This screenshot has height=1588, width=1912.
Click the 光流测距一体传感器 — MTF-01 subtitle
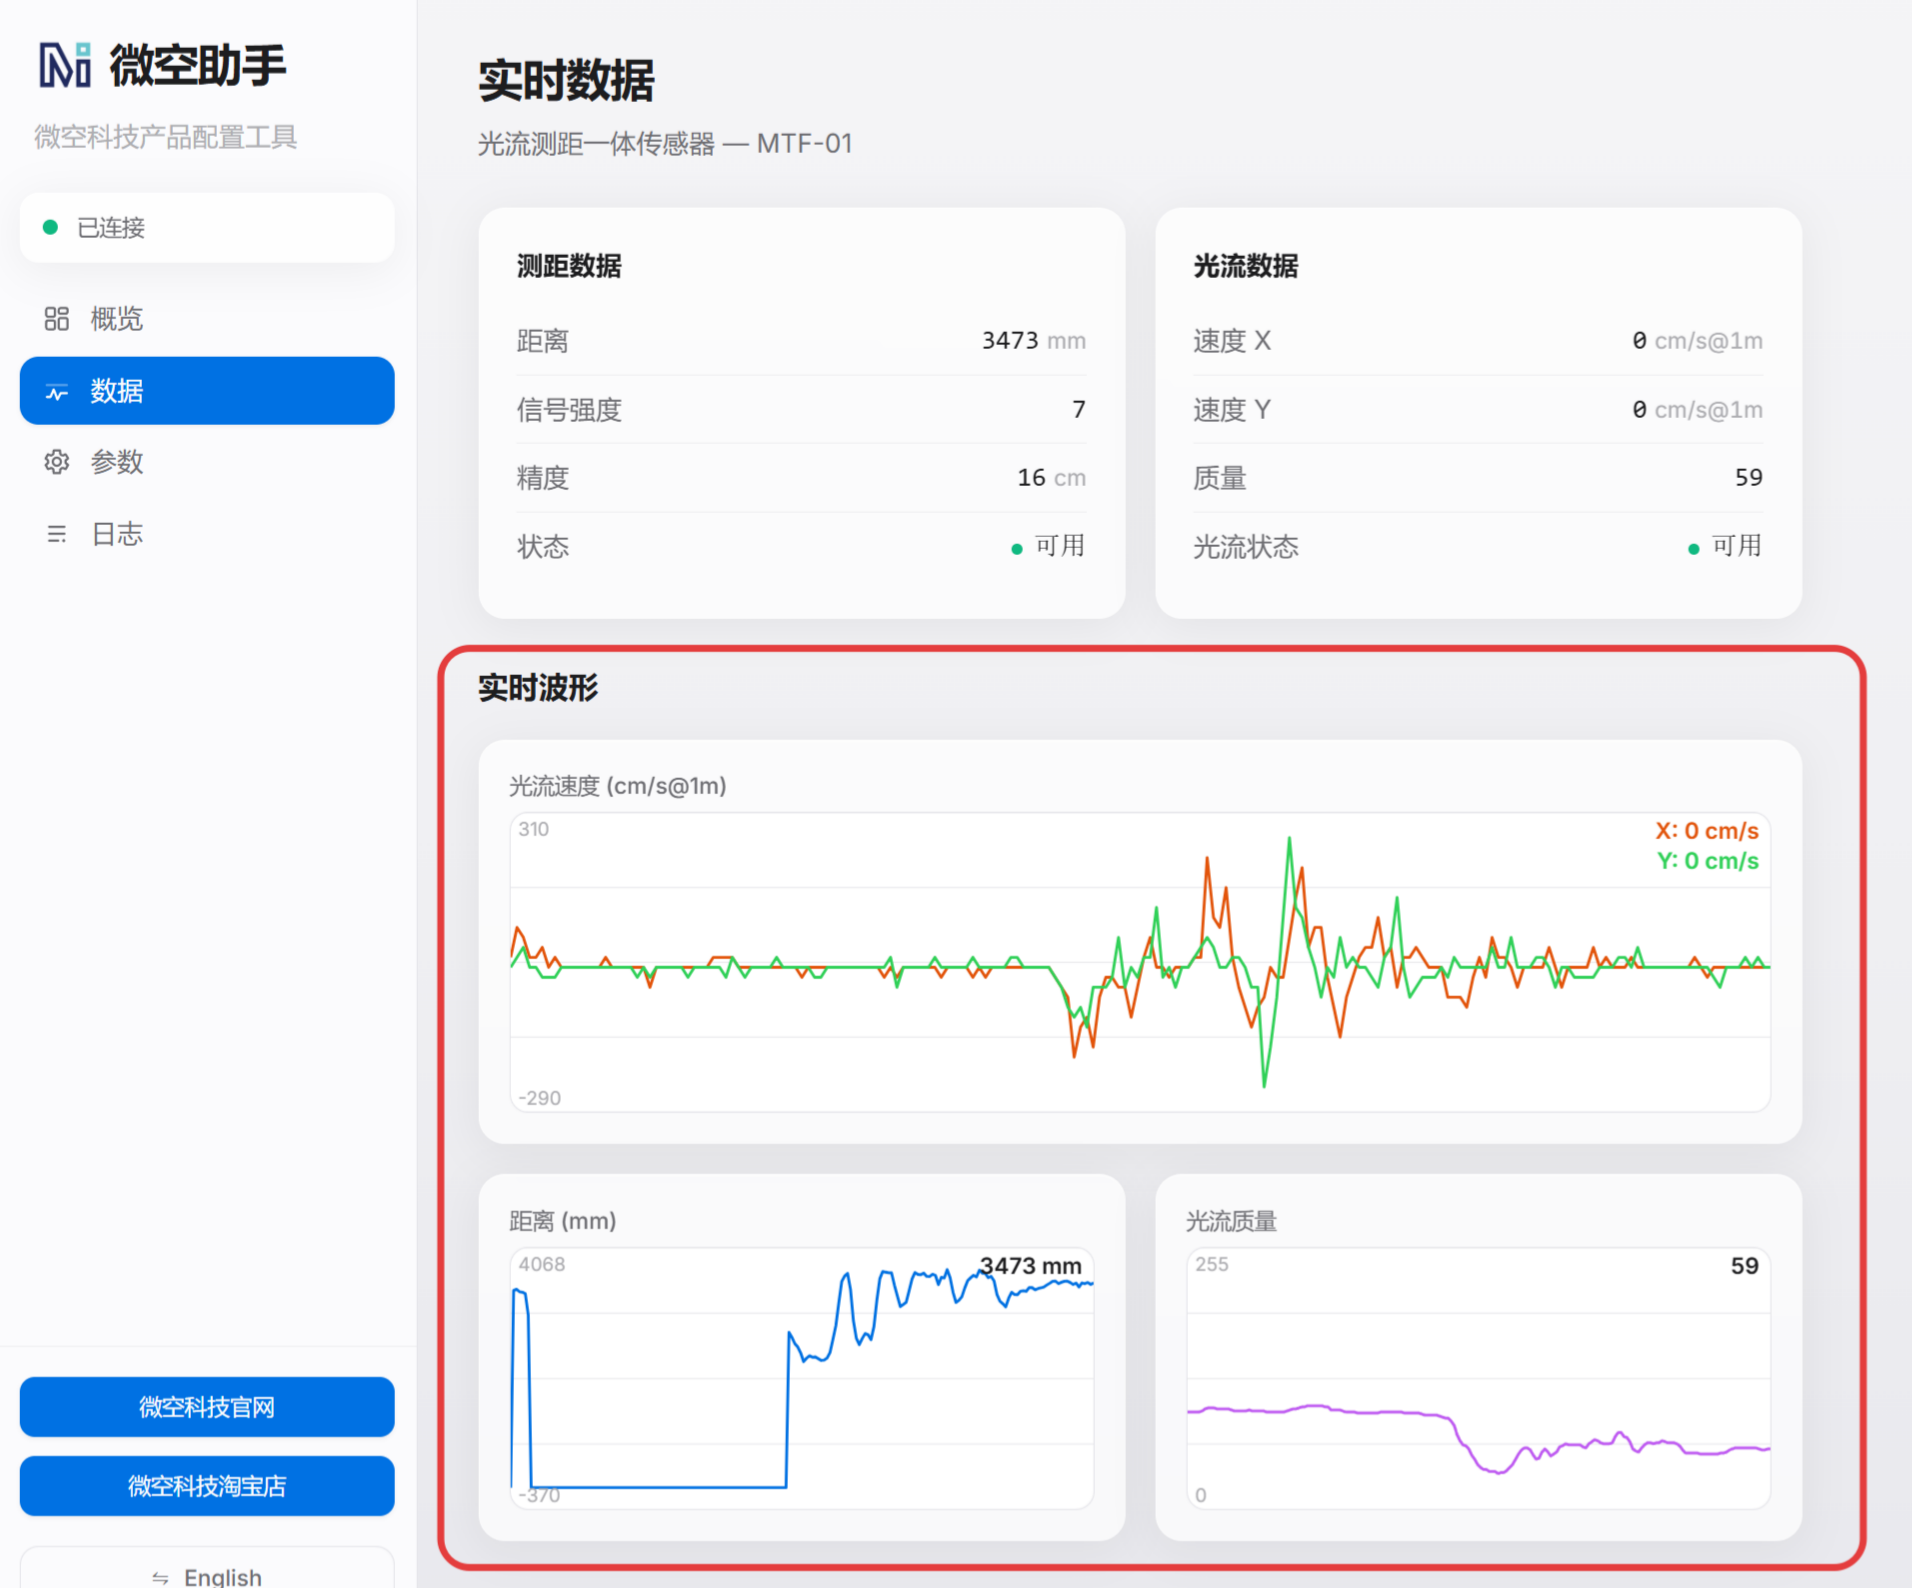[x=665, y=144]
